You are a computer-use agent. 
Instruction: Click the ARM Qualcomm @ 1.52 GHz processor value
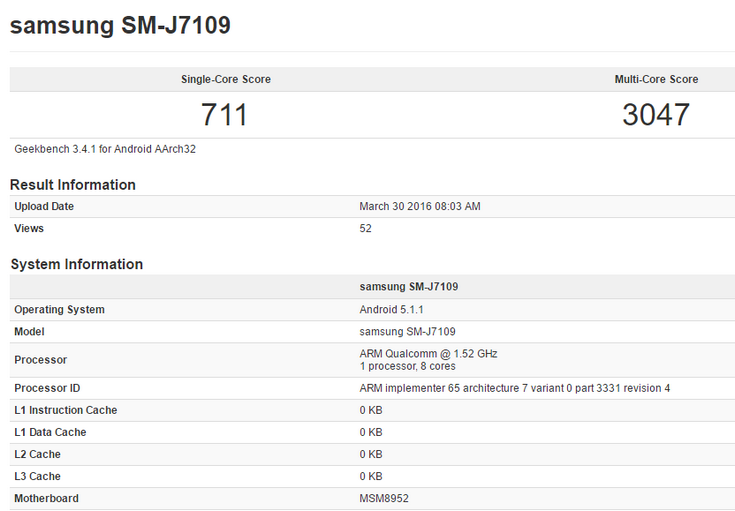[428, 354]
